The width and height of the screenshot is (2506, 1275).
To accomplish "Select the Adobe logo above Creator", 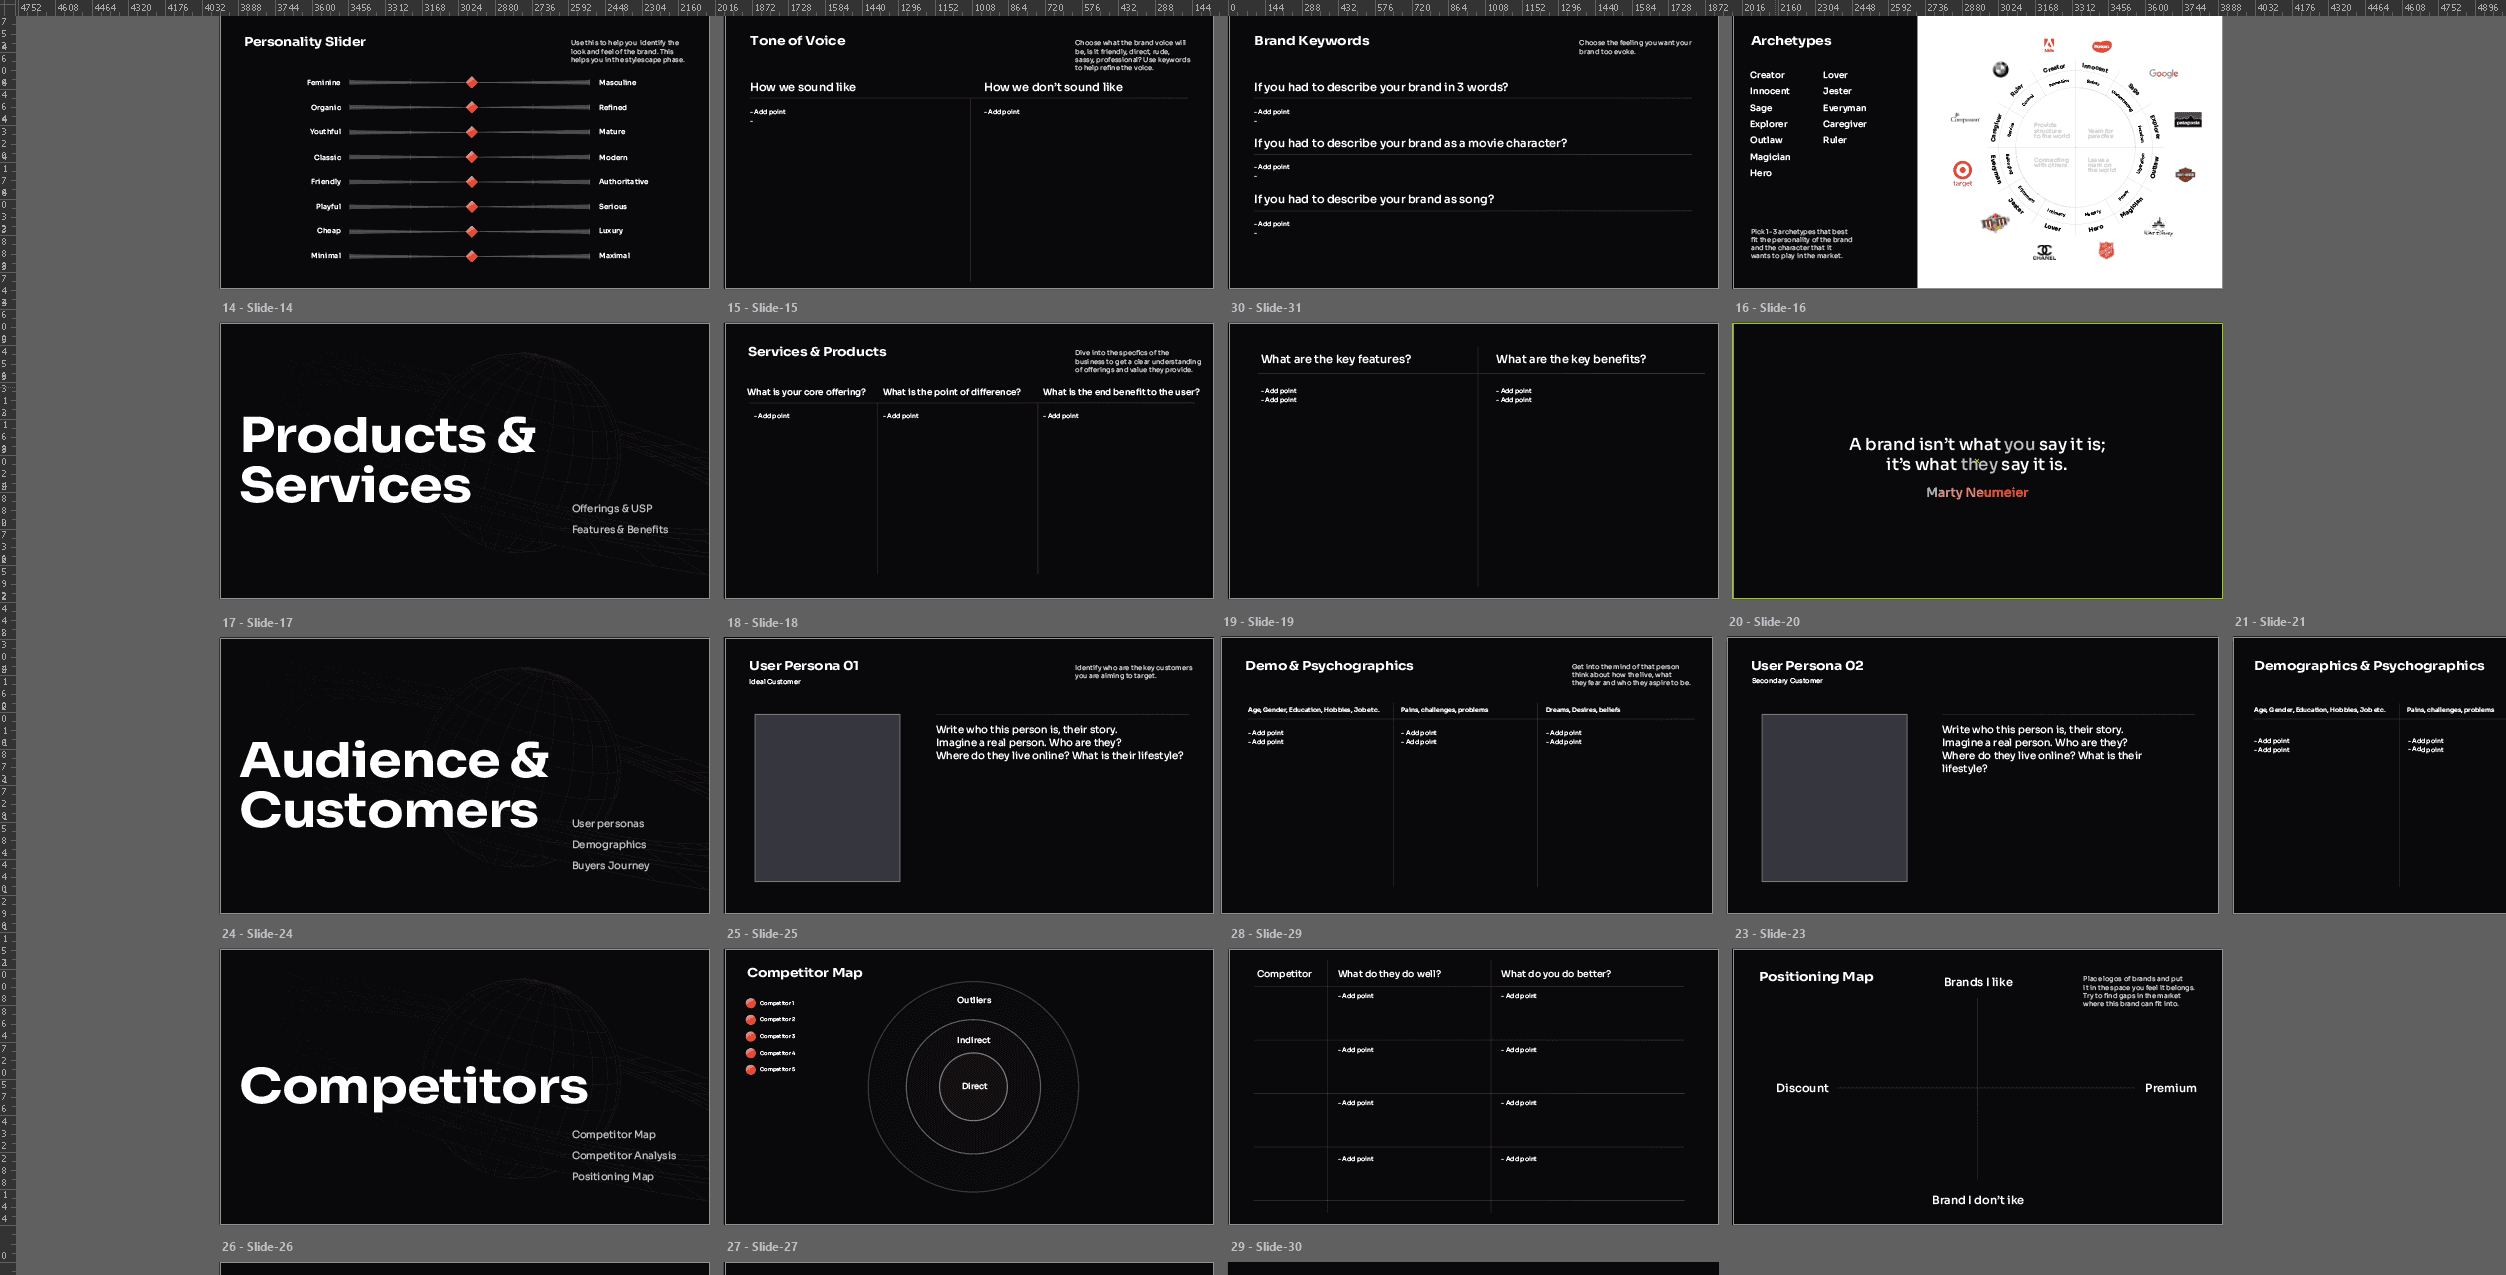I will pos(2048,44).
